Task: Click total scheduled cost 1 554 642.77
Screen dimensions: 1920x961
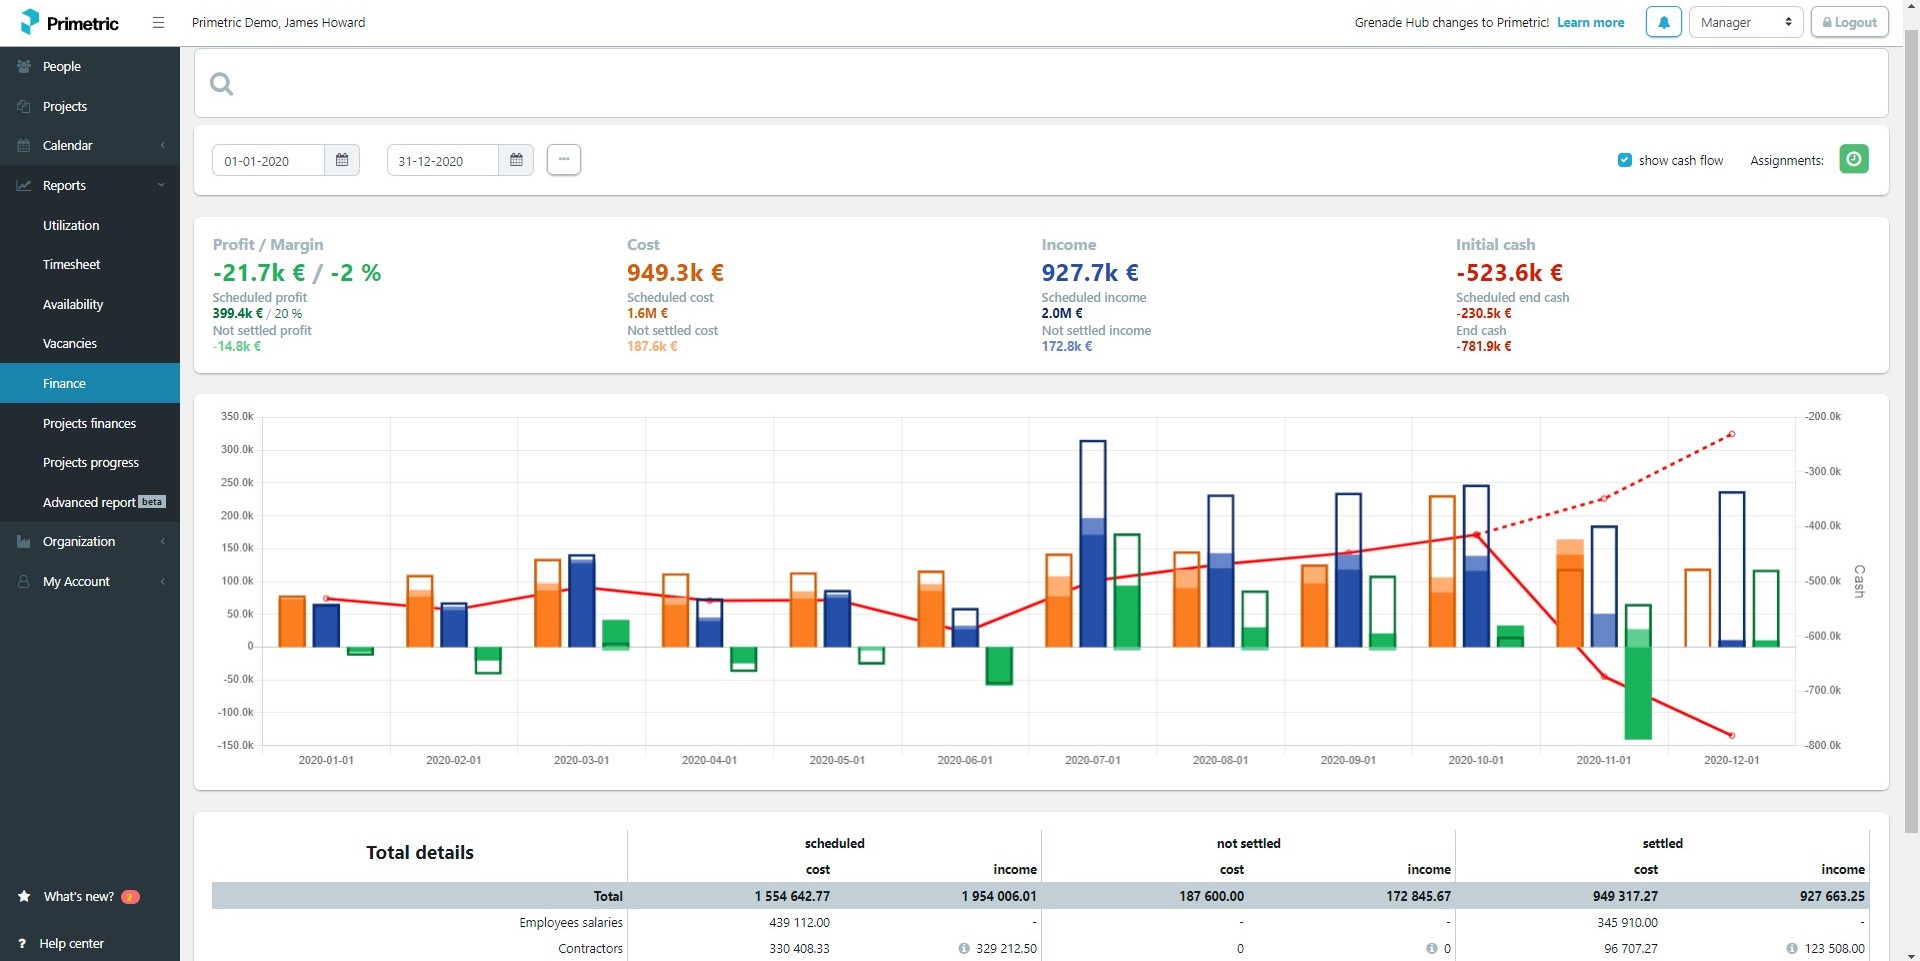Action: click(x=792, y=896)
